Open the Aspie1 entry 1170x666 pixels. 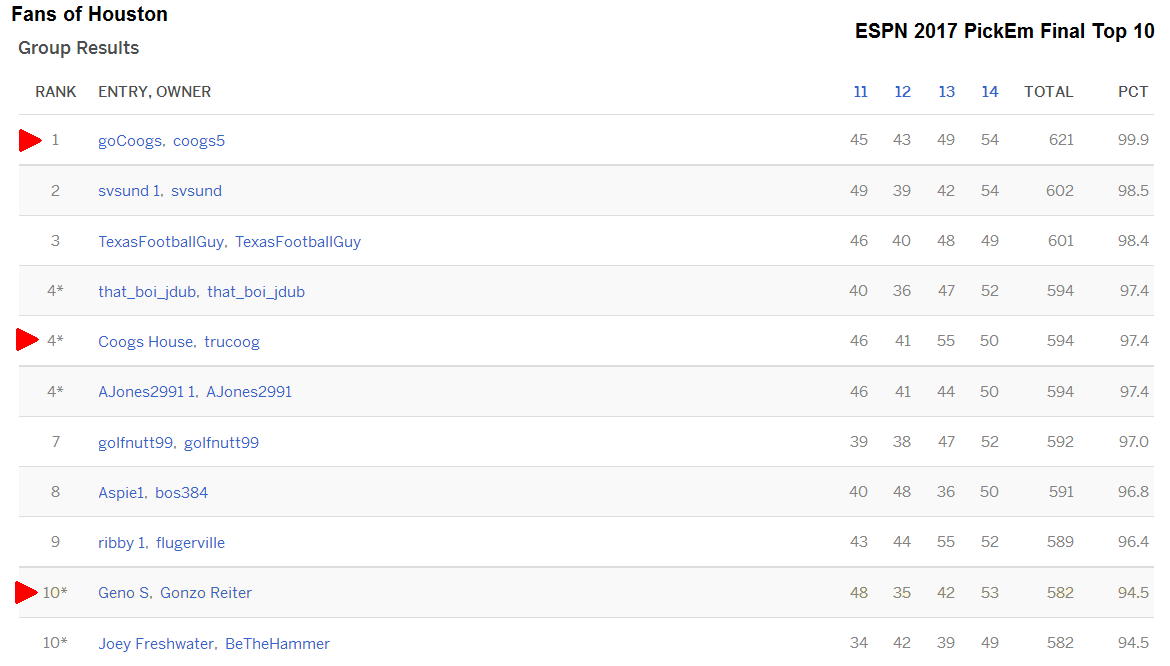(121, 492)
